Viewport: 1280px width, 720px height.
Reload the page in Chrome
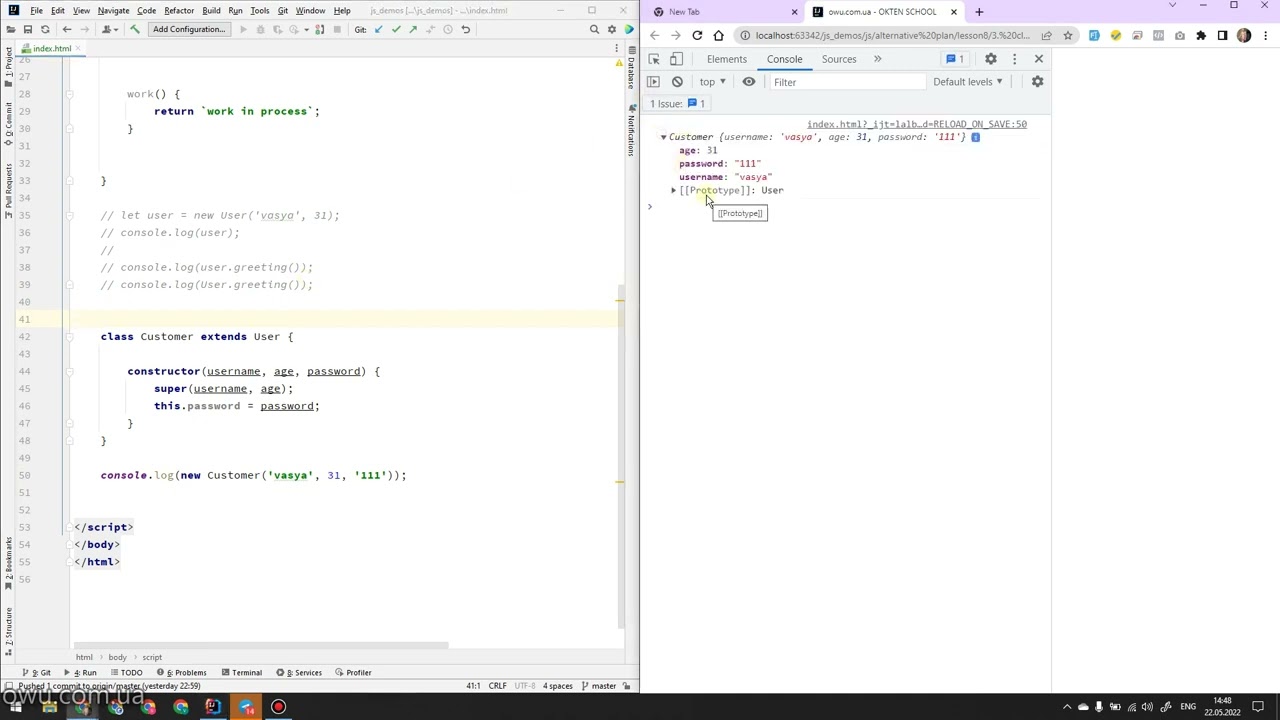point(697,35)
